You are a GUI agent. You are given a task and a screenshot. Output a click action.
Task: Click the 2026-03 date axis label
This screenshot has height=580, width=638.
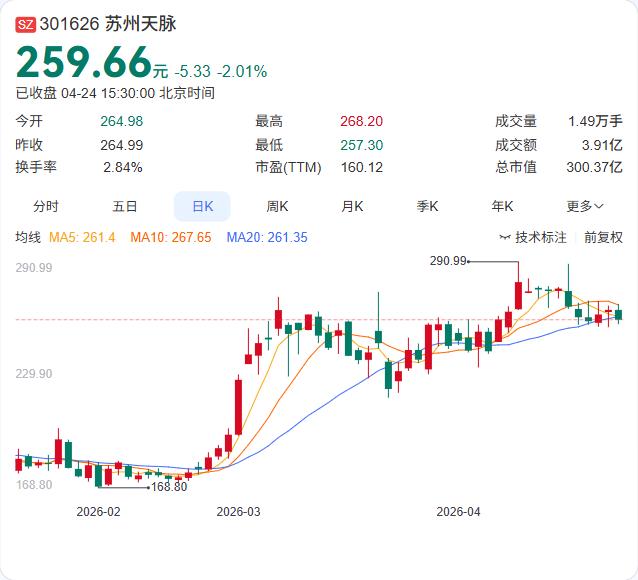pyautogui.click(x=238, y=512)
